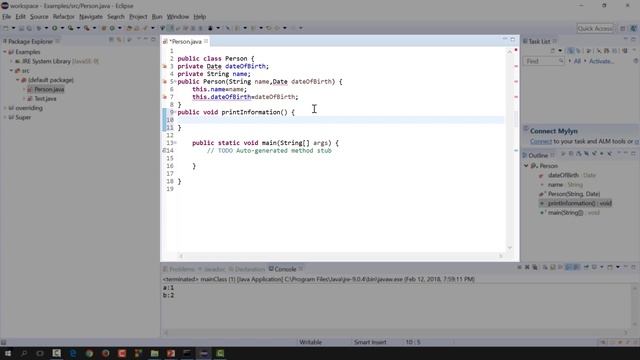Image resolution: width=640 pixels, height=360 pixels.
Task: Click the Find field in Task List
Action: [543, 61]
